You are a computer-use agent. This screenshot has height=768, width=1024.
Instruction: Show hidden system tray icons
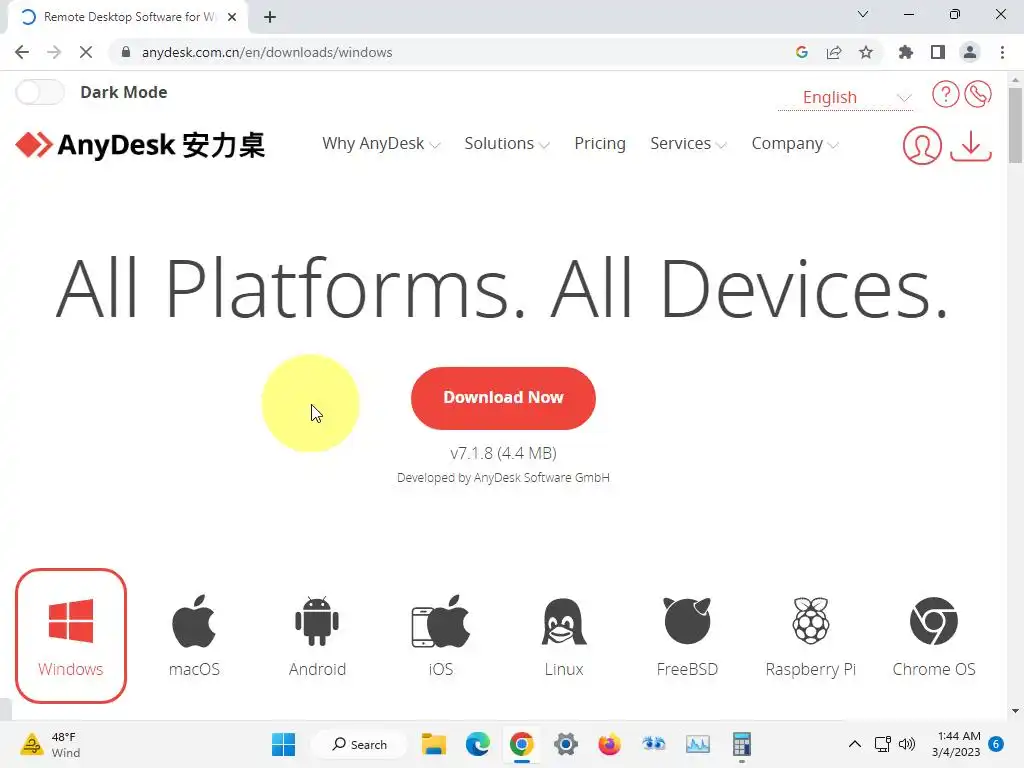click(854, 744)
